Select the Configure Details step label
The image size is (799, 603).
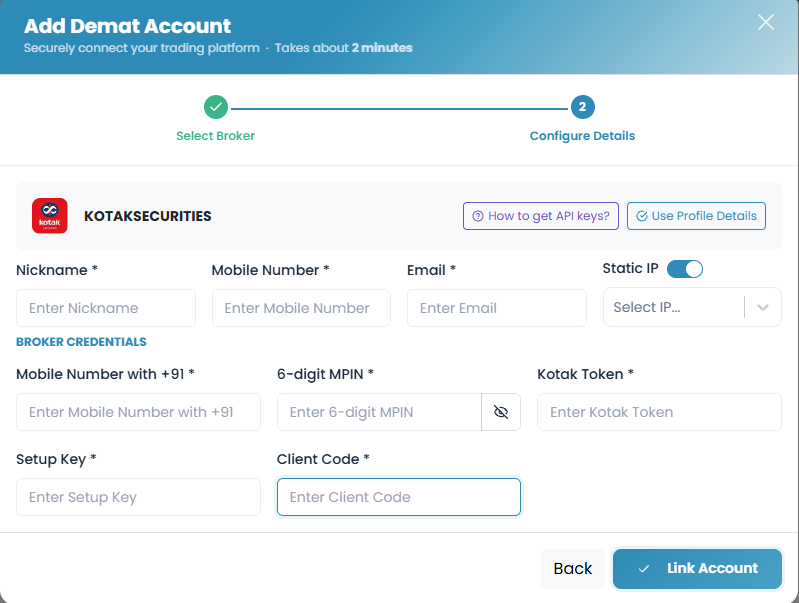[582, 136]
